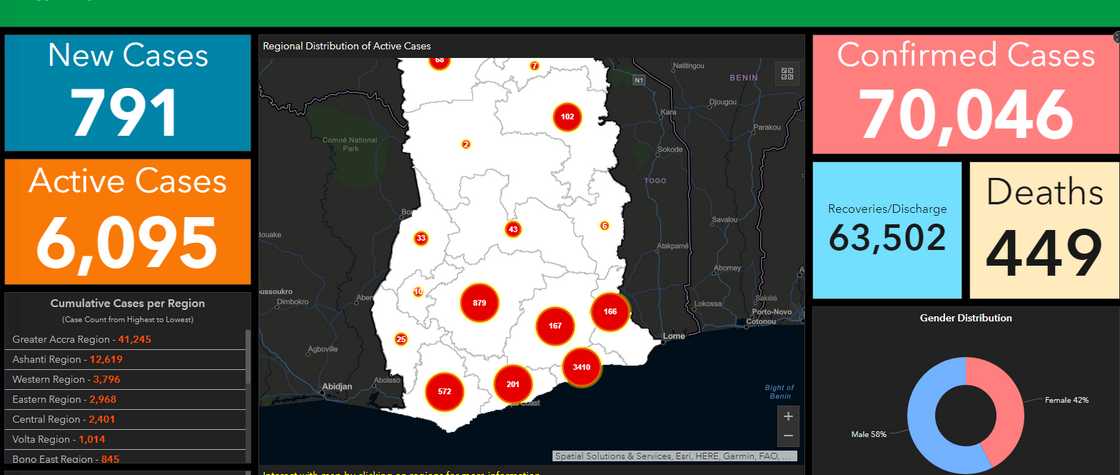
Task: Click the 572 cases cluster marker
Action: [444, 392]
